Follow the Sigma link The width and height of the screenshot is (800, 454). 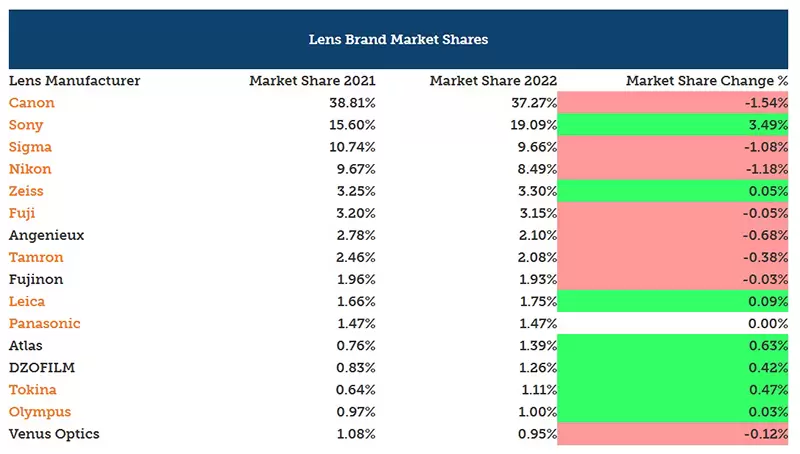point(30,147)
